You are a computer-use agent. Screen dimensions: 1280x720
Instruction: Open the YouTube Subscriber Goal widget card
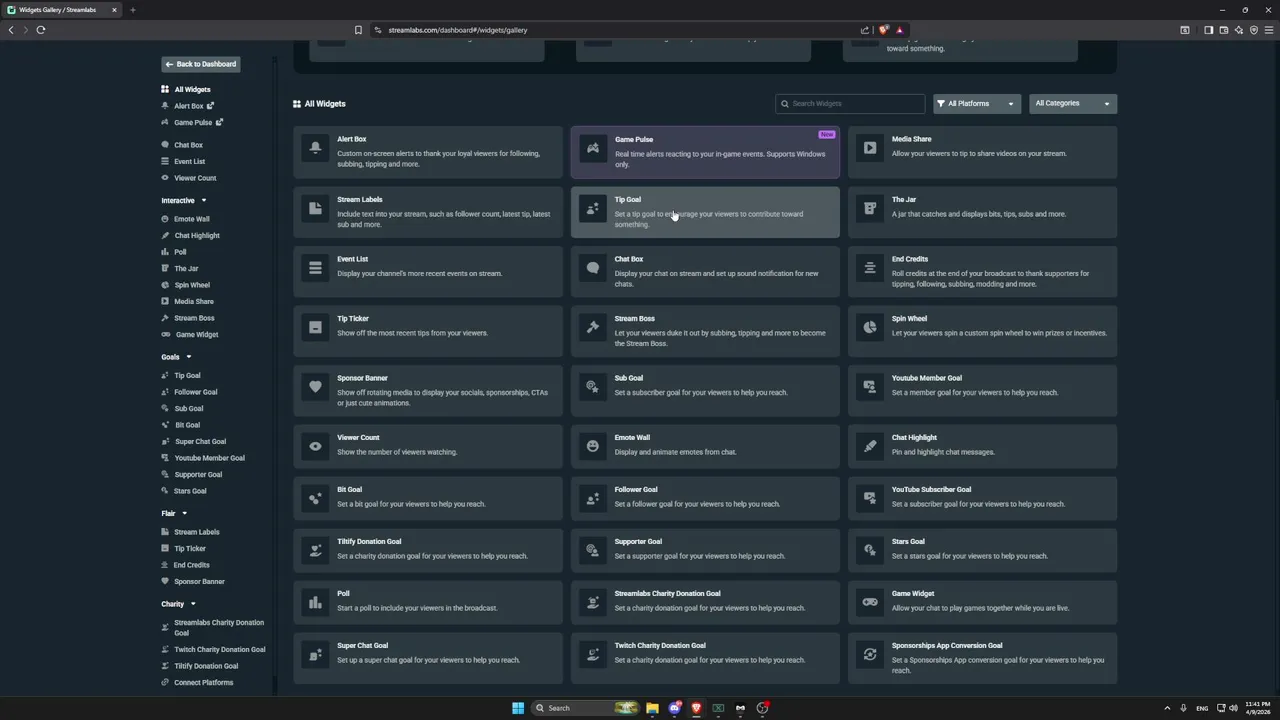pyautogui.click(x=982, y=496)
